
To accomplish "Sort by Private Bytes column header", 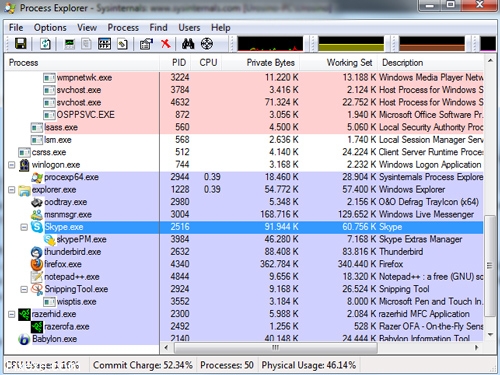I will [261, 63].
